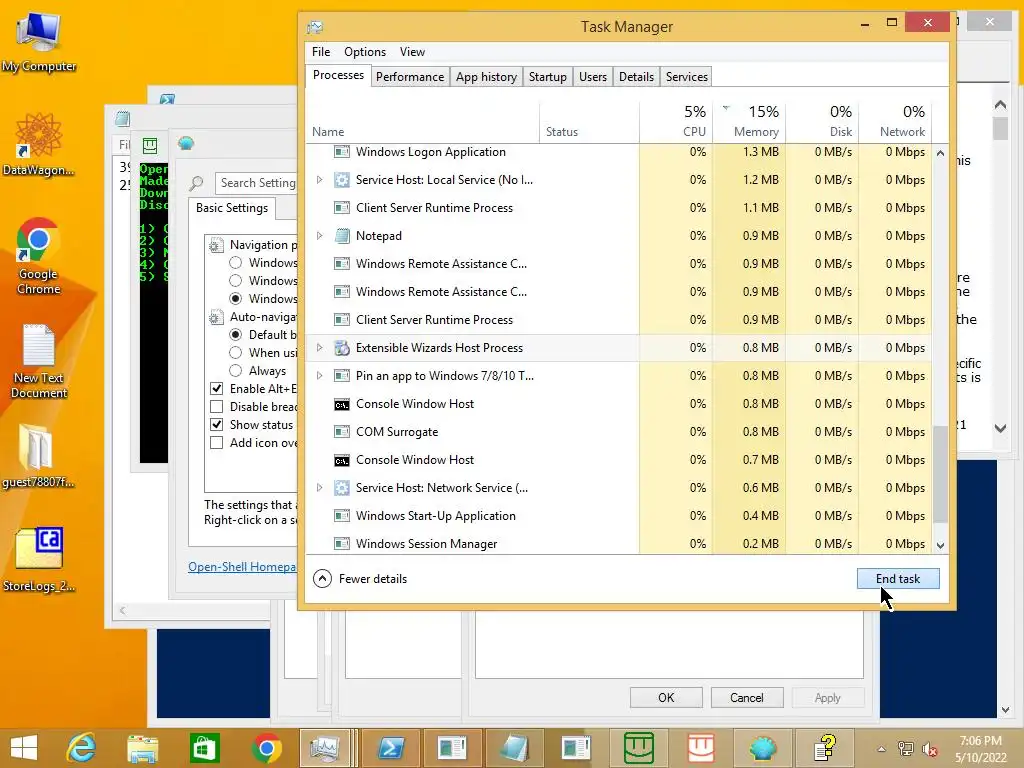Switch to Services tab
The width and height of the screenshot is (1024, 768).
pos(686,77)
